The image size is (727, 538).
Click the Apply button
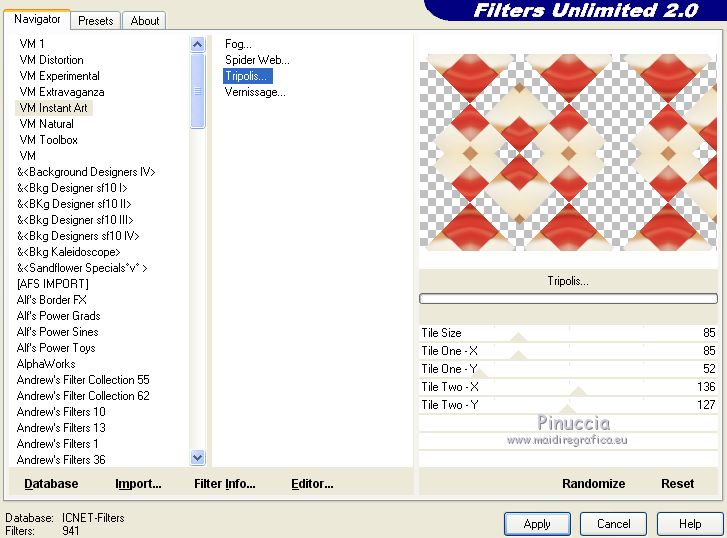pos(537,524)
